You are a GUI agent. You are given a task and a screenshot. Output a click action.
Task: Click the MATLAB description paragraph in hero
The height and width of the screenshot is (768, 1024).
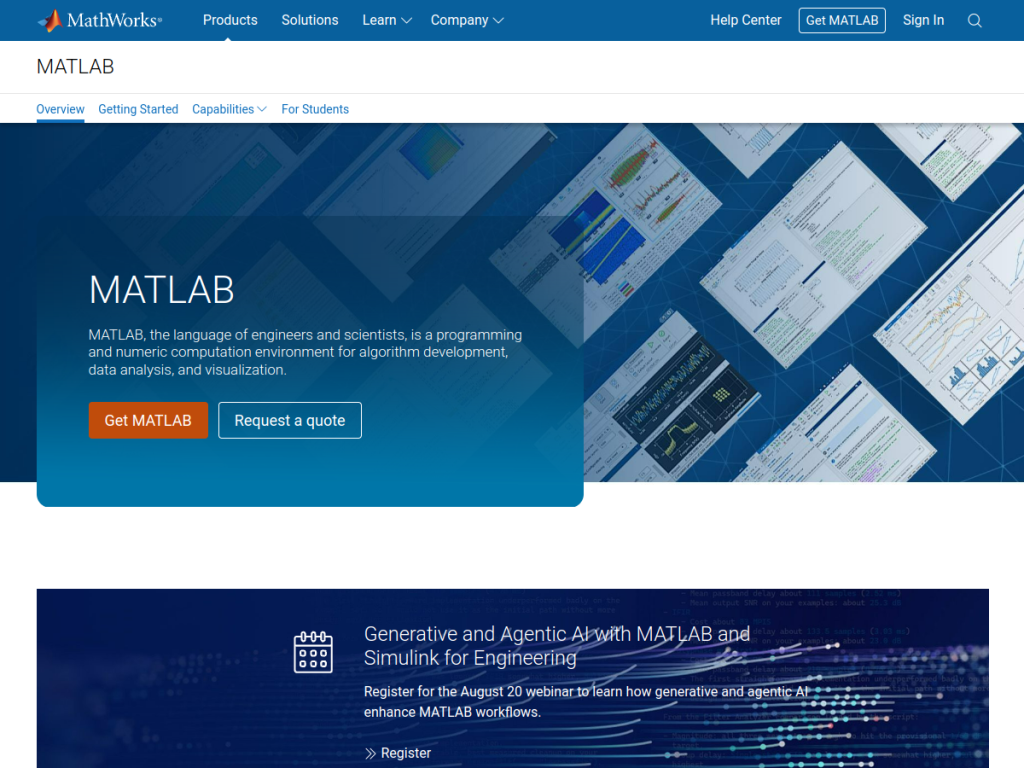[x=305, y=352]
